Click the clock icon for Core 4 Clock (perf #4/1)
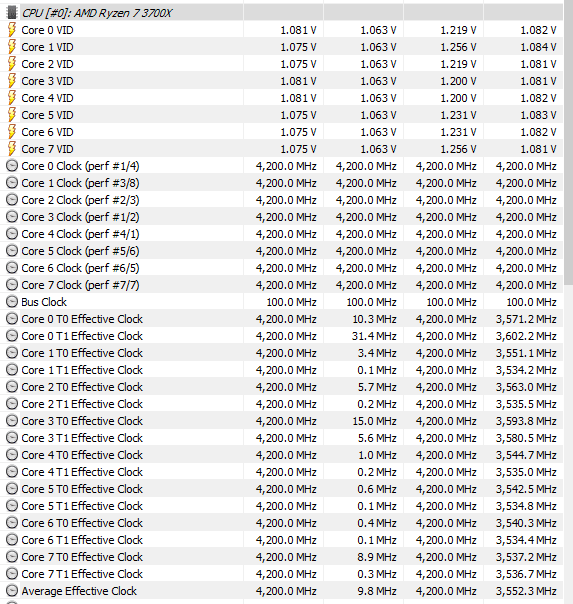The image size is (573, 604). point(12,233)
